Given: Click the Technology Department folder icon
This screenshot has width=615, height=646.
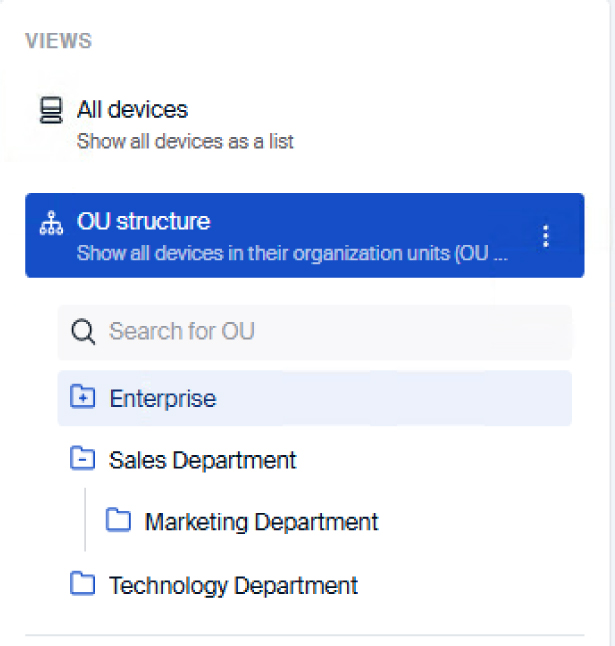Looking at the screenshot, I should [82, 584].
